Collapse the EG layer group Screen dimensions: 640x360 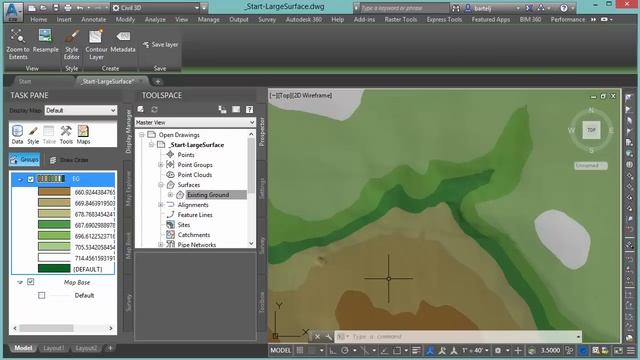coord(20,179)
